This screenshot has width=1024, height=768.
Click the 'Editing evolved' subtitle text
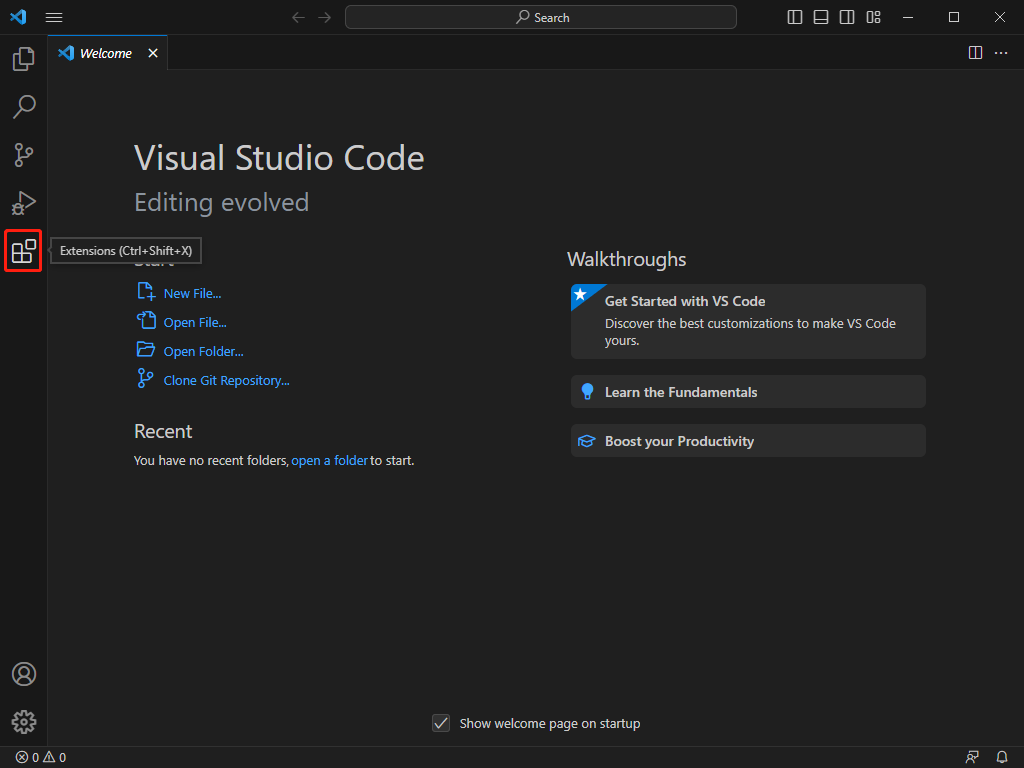pos(221,202)
